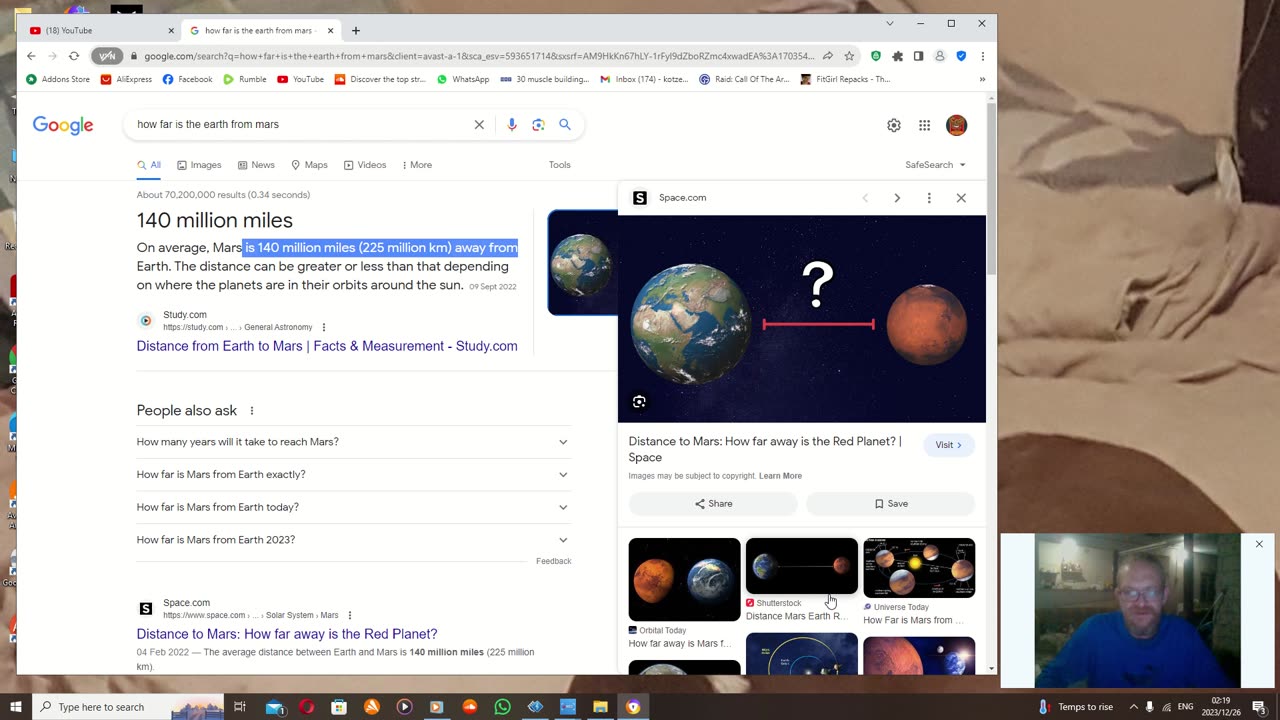Open options for Space.com result
The image size is (1280, 720).
(350, 615)
